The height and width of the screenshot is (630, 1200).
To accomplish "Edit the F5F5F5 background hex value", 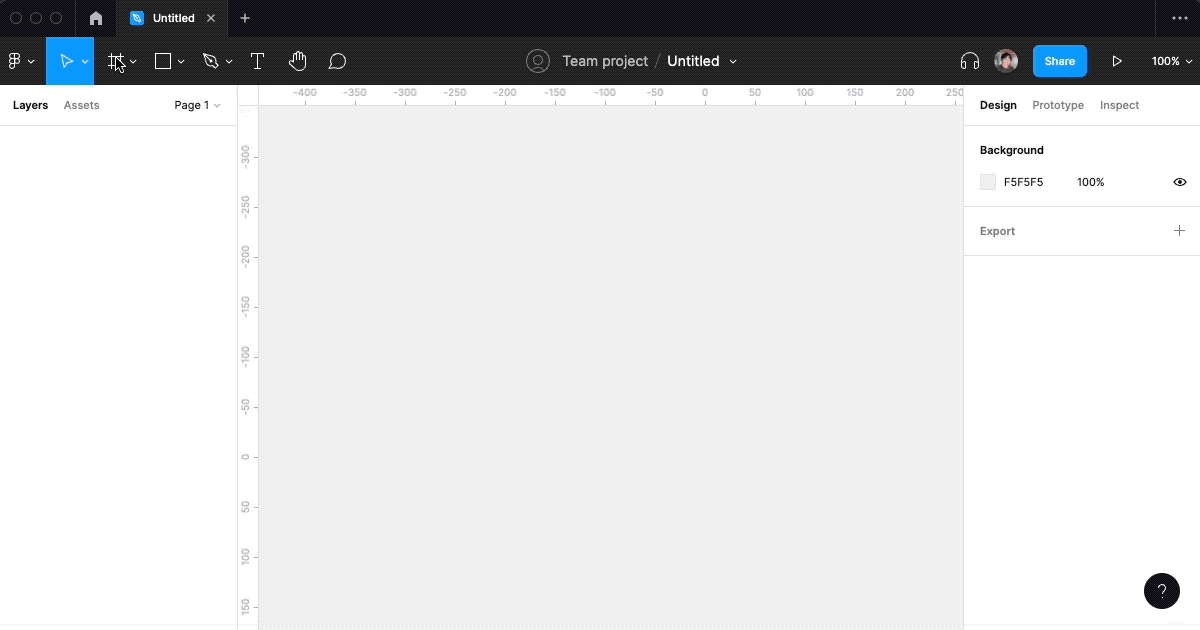I will (x=1023, y=182).
